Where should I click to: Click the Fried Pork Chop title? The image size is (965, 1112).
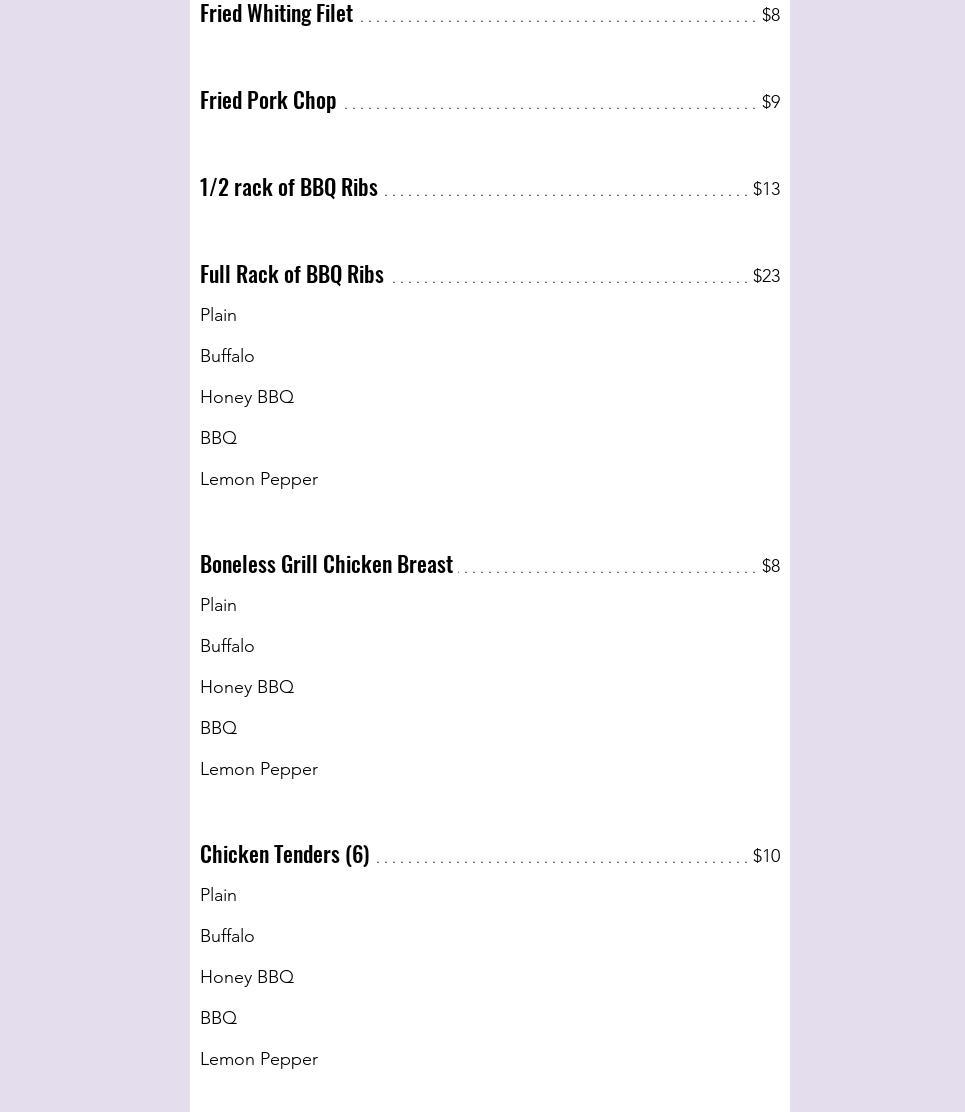tap(268, 101)
